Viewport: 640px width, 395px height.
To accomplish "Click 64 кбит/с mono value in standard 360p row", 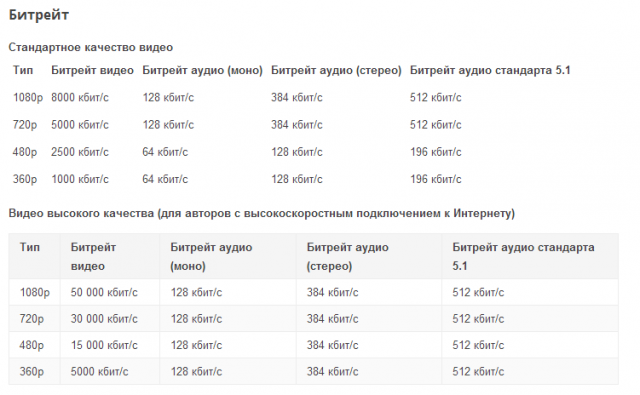I will click(165, 179).
